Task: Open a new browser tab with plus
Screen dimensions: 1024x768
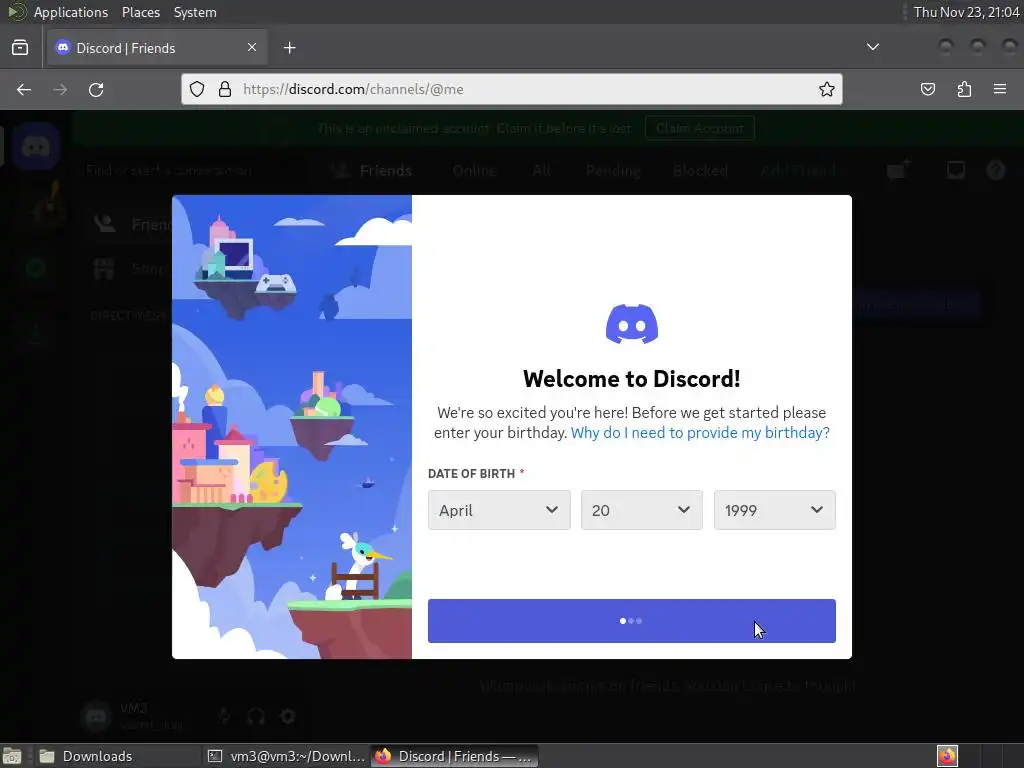Action: pyautogui.click(x=289, y=48)
